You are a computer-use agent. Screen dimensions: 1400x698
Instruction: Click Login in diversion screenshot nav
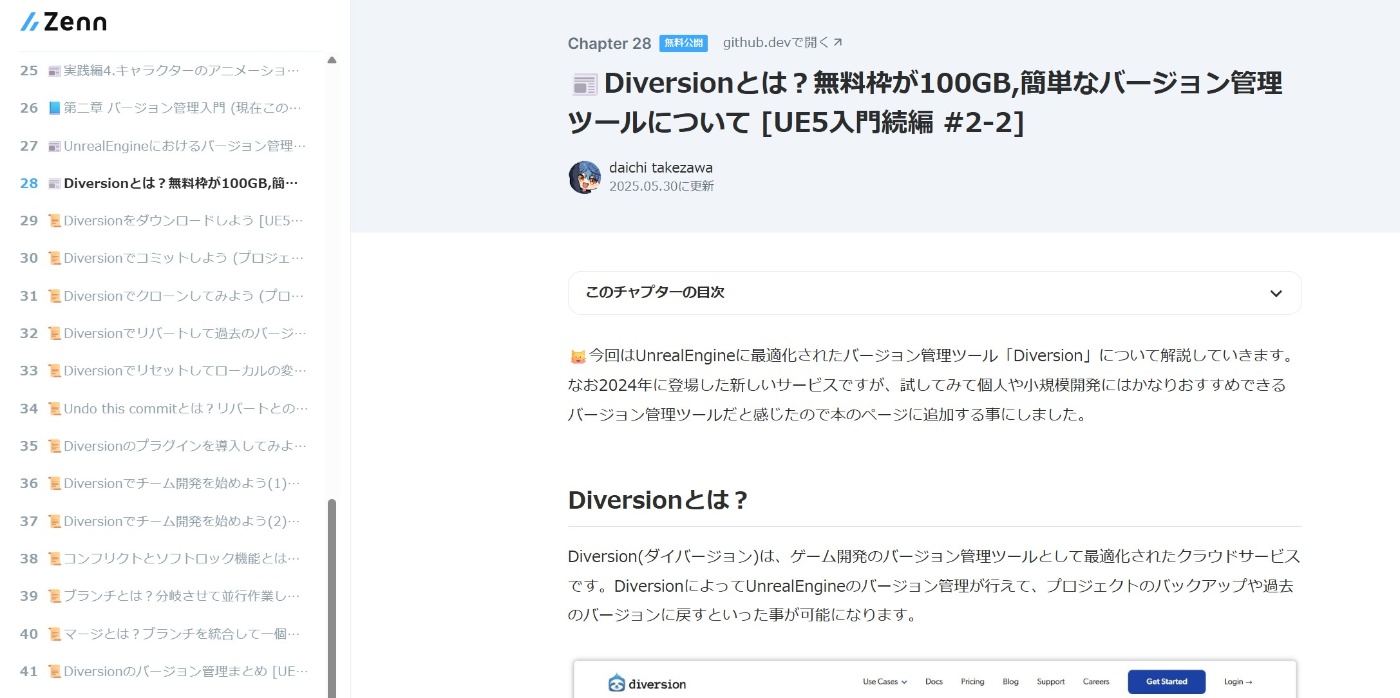tap(1238, 682)
